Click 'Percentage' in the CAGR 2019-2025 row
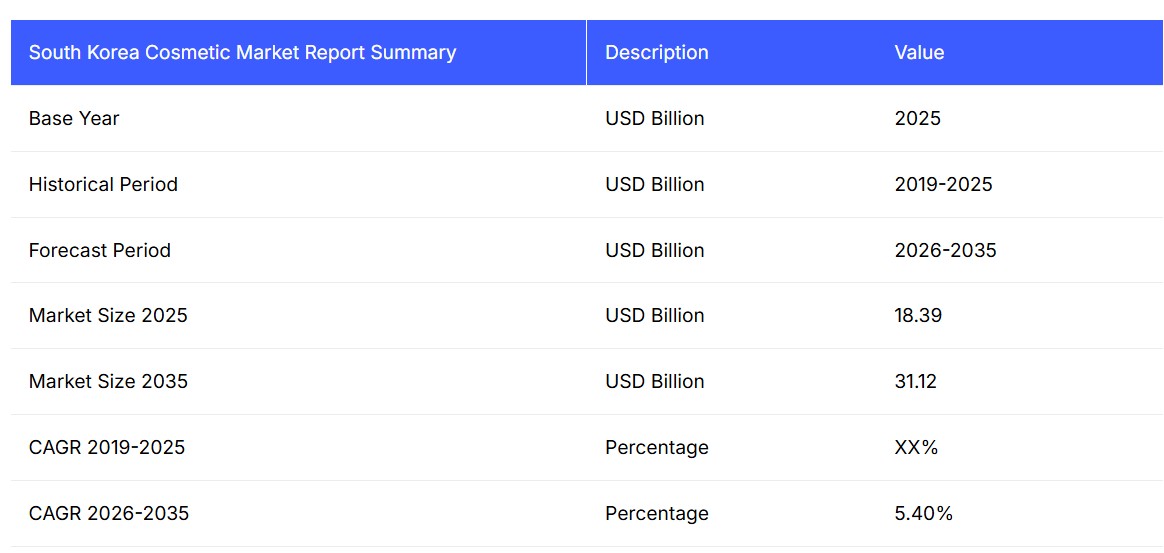The width and height of the screenshot is (1164, 553). 656,448
